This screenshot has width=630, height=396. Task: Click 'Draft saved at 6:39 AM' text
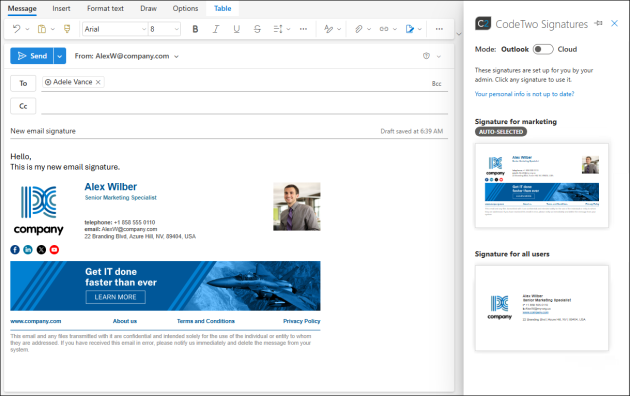point(411,131)
